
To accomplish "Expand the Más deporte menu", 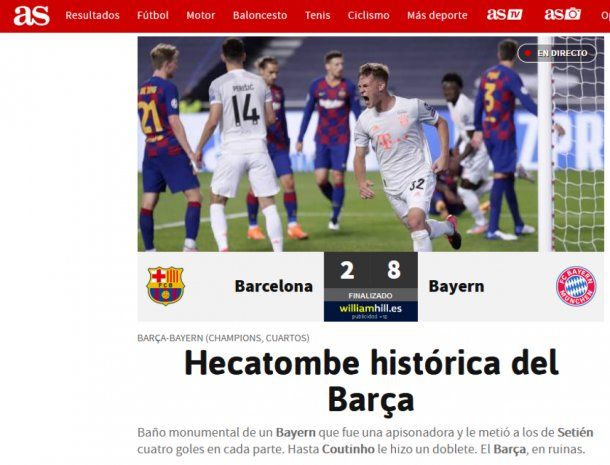I will 437,15.
